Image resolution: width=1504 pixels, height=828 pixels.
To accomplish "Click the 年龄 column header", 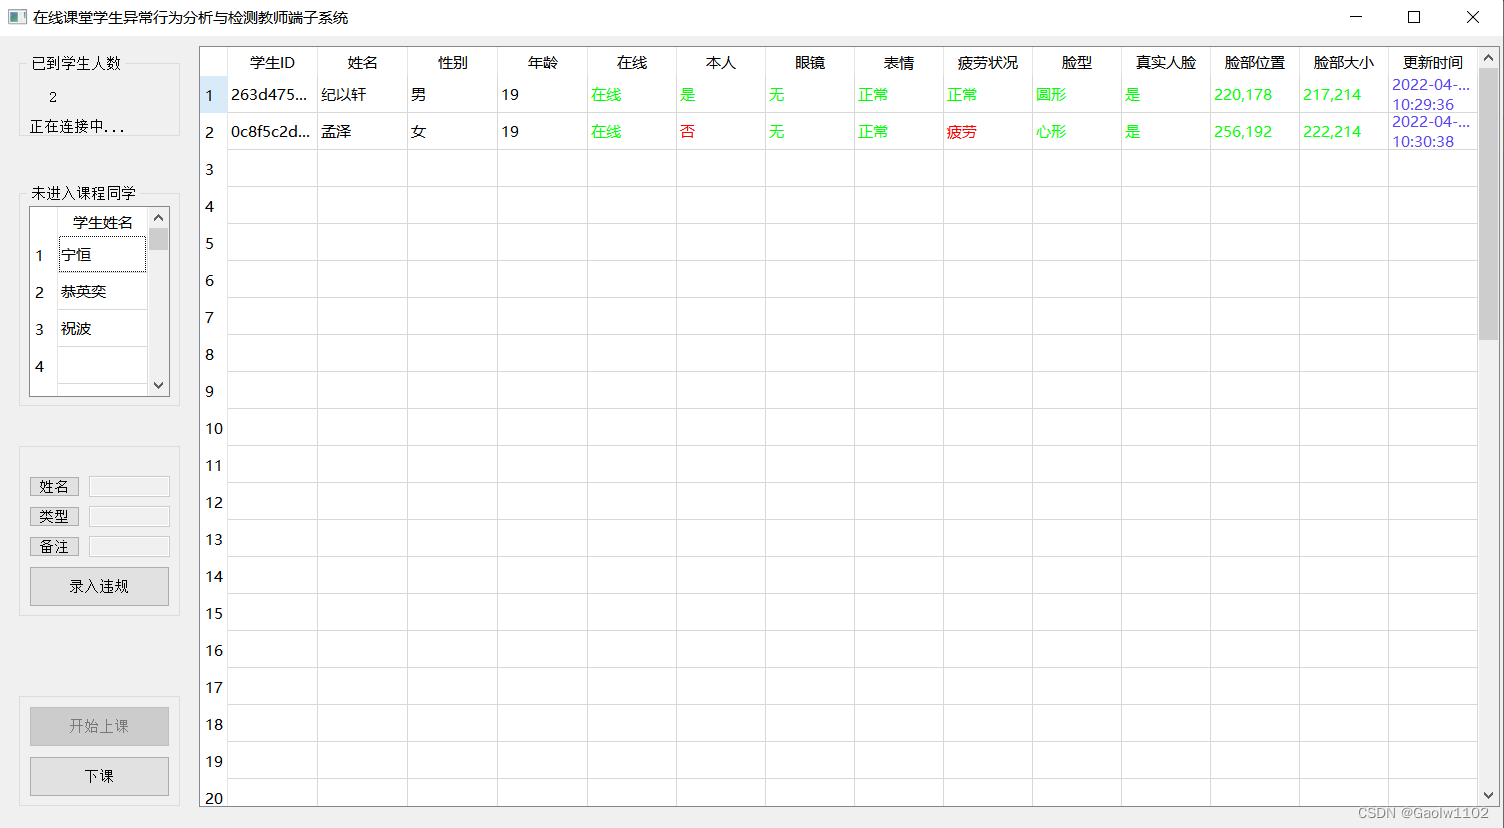I will tap(542, 62).
